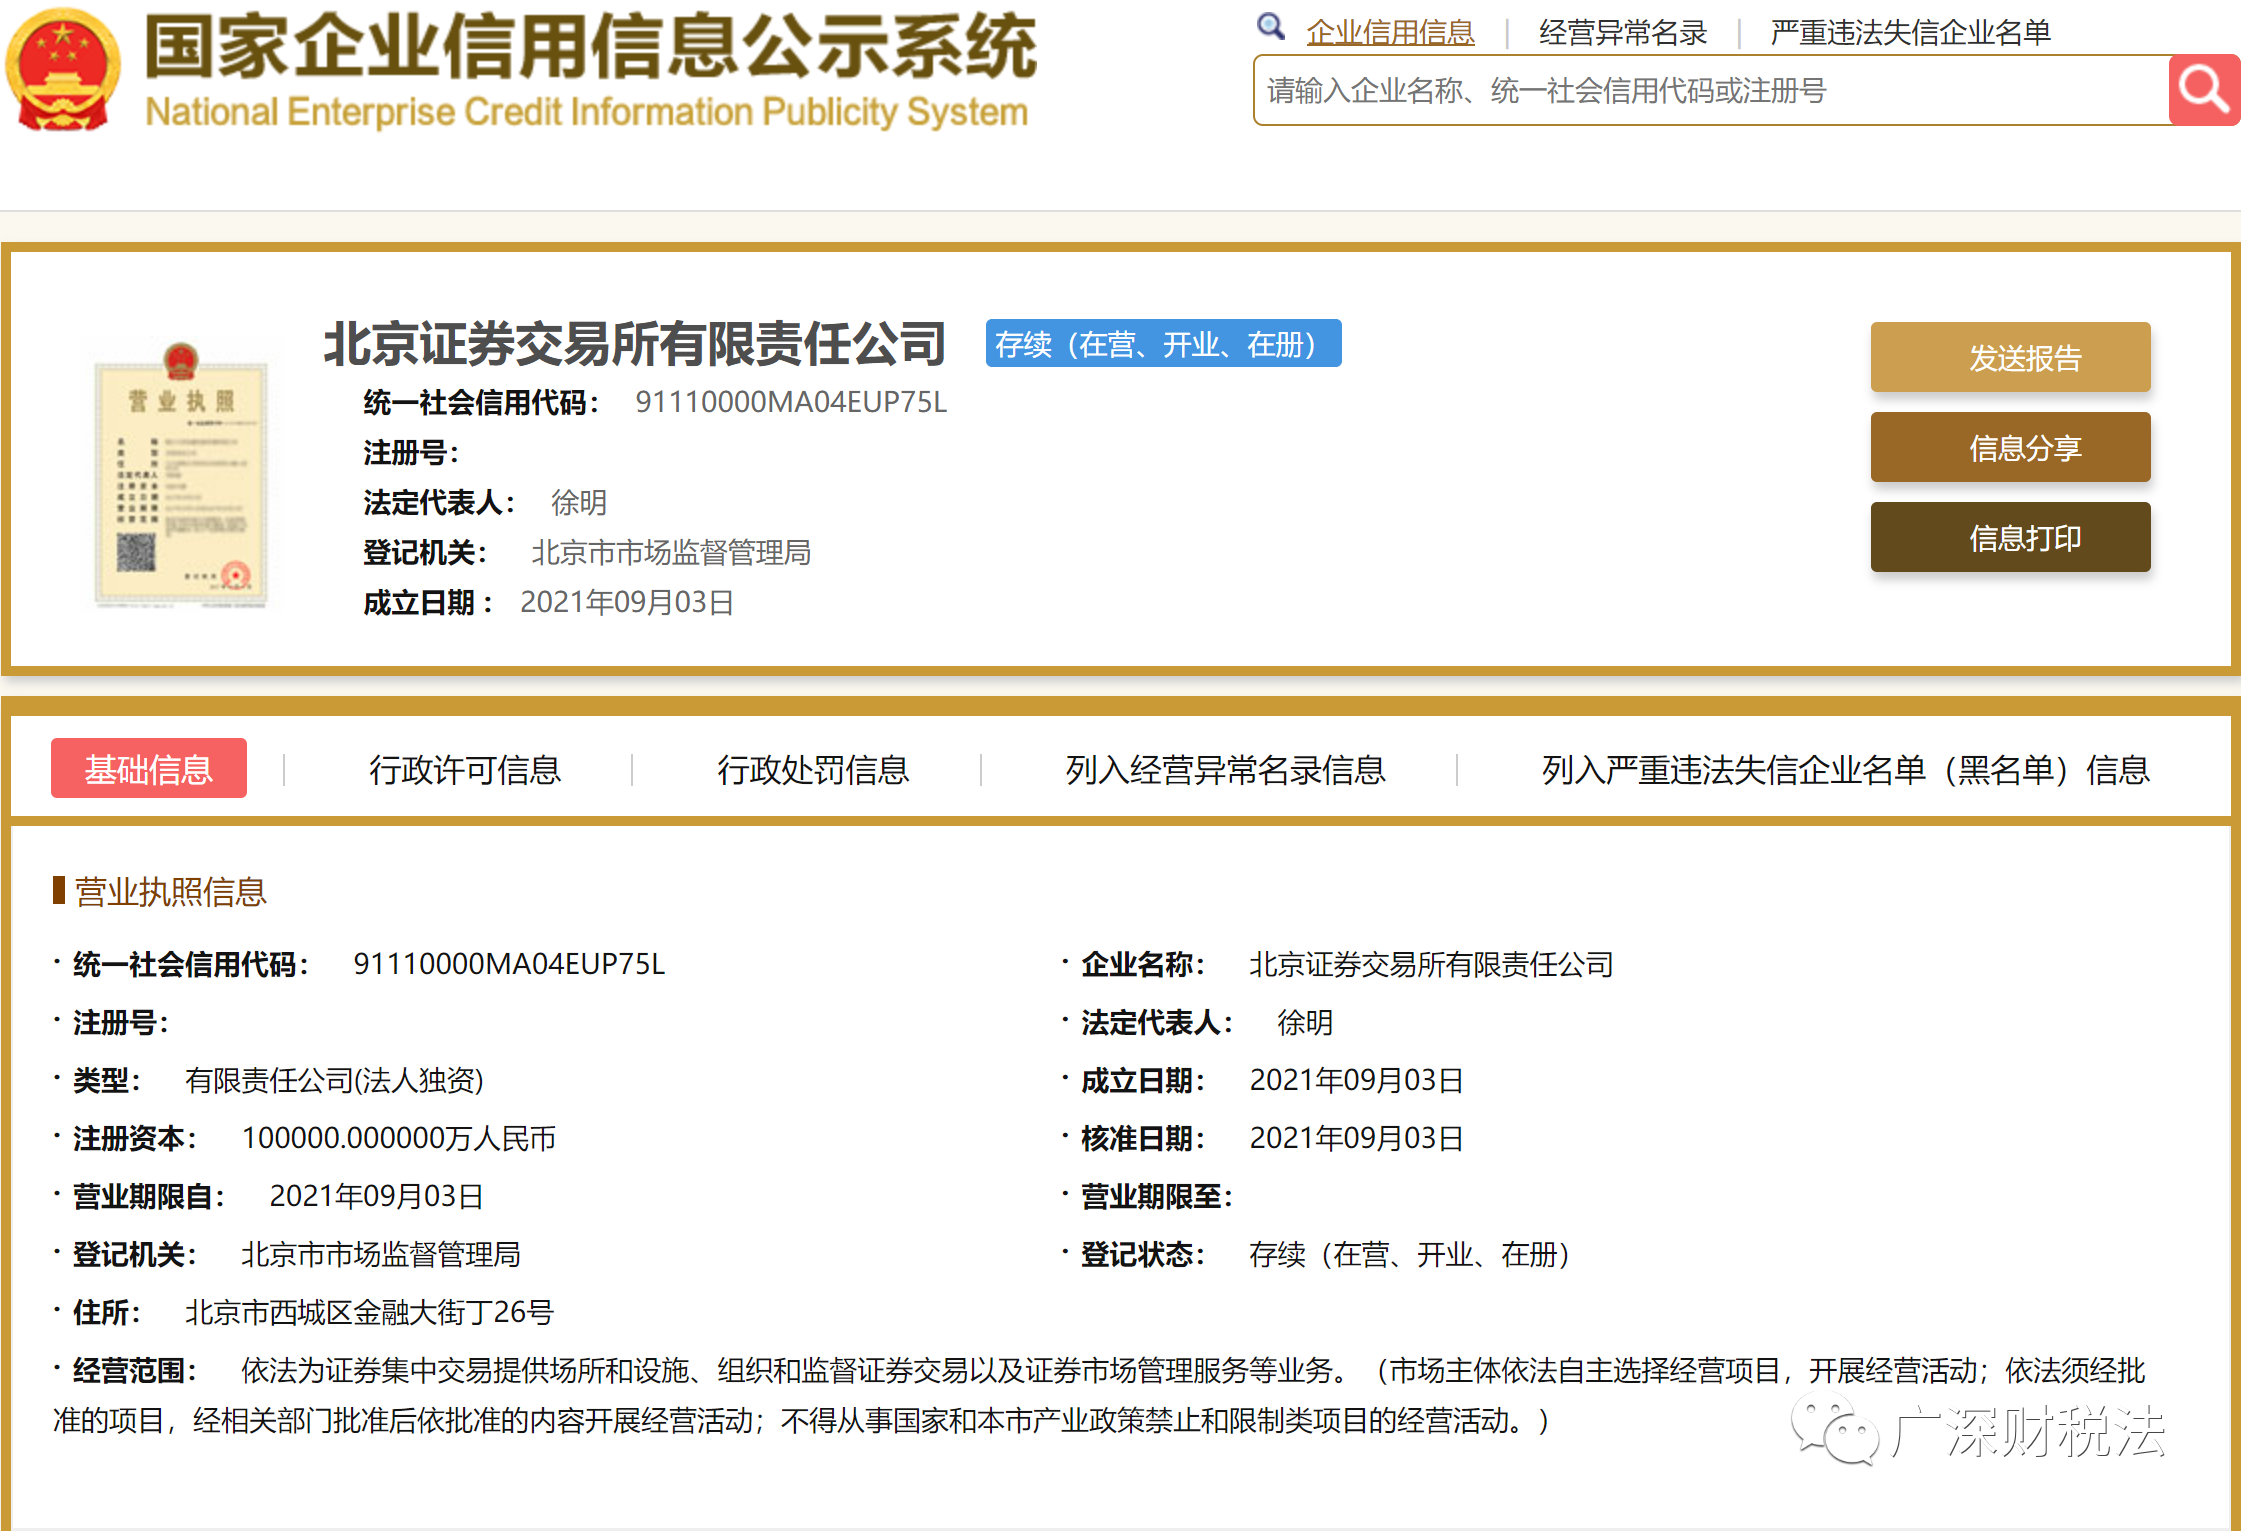Click the 住所 value 北京市西城区金融大街丁26号
Viewport: 2241px width, 1531px height.
[369, 1312]
